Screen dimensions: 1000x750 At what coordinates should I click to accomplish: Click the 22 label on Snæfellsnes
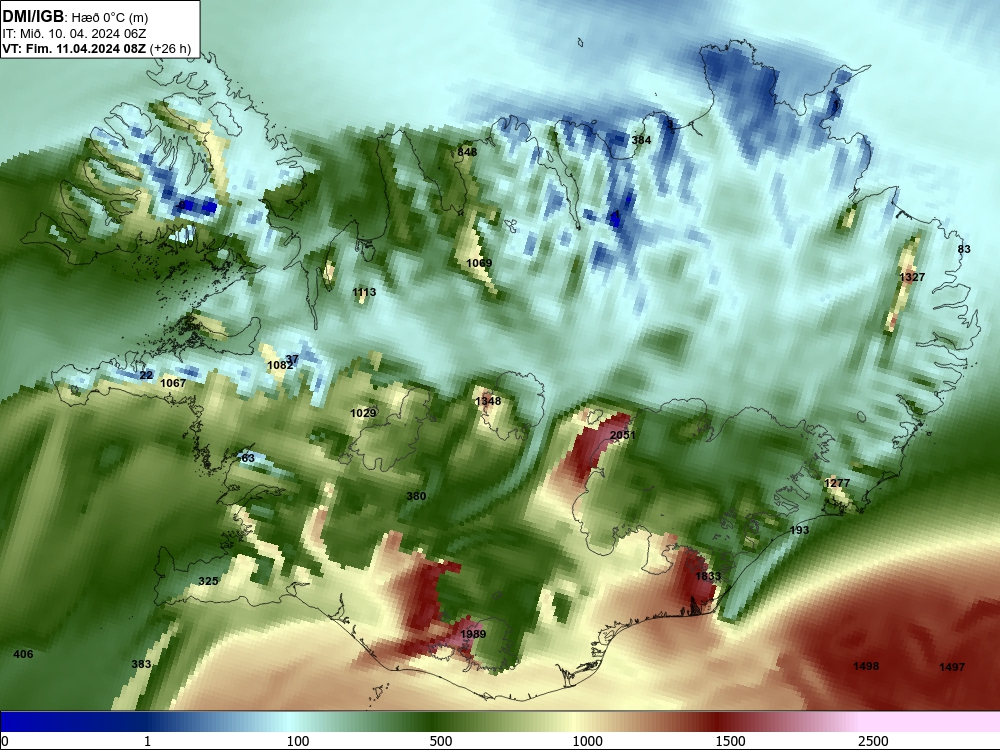click(x=146, y=375)
